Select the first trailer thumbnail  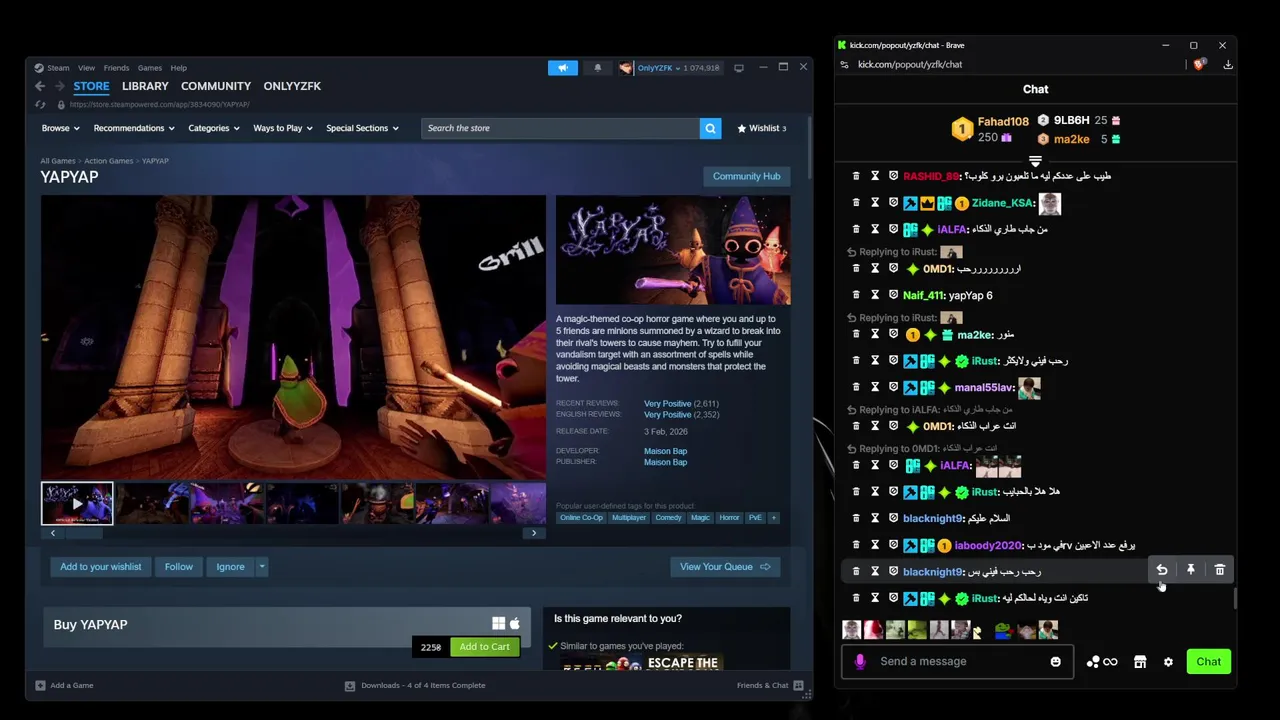[x=77, y=503]
